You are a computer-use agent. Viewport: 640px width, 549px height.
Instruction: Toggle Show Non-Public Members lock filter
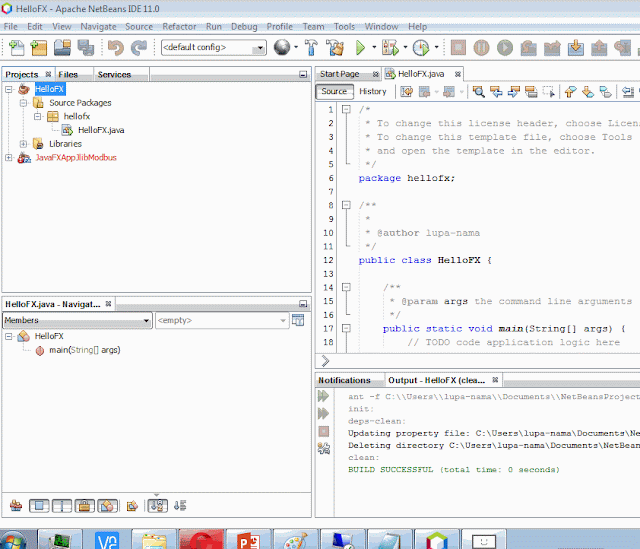click(85, 506)
